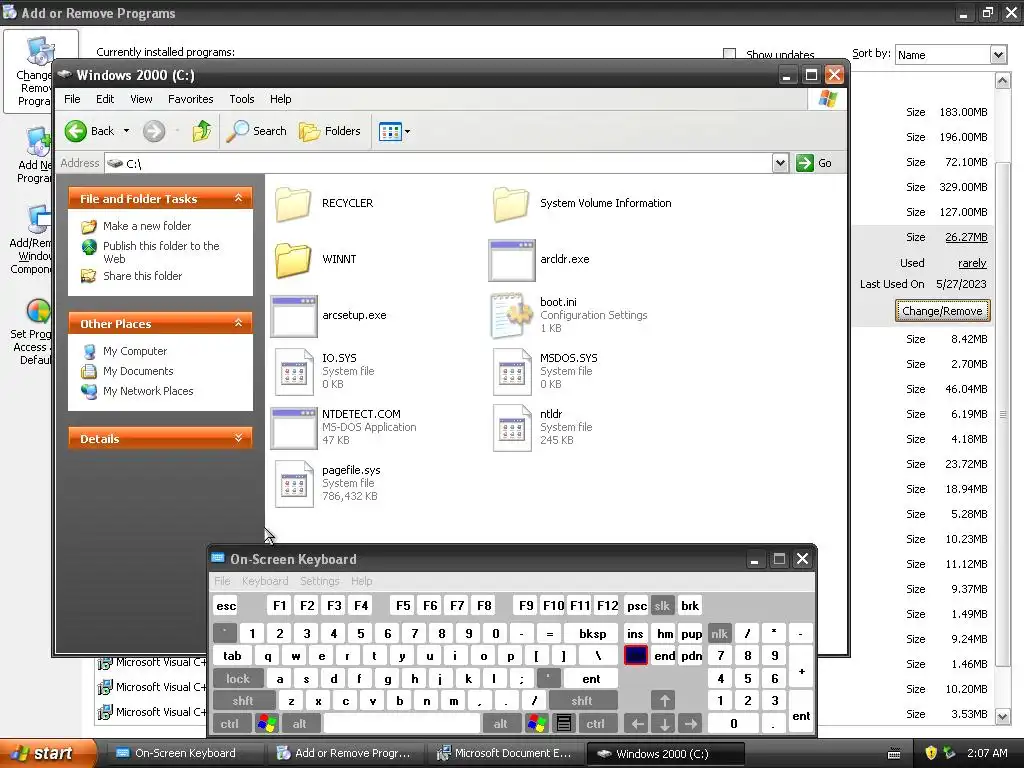Open the File menu in Explorer

[x=72, y=99]
